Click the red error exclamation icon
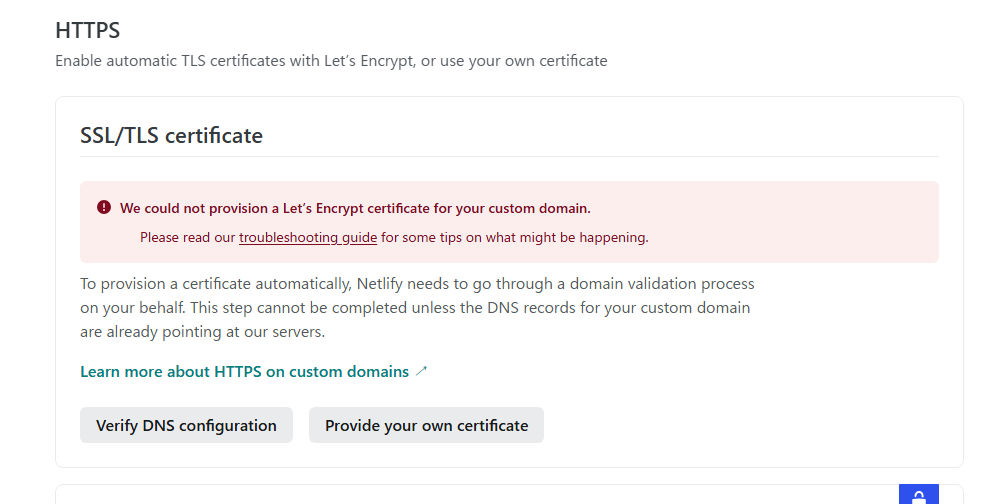 click(x=104, y=208)
